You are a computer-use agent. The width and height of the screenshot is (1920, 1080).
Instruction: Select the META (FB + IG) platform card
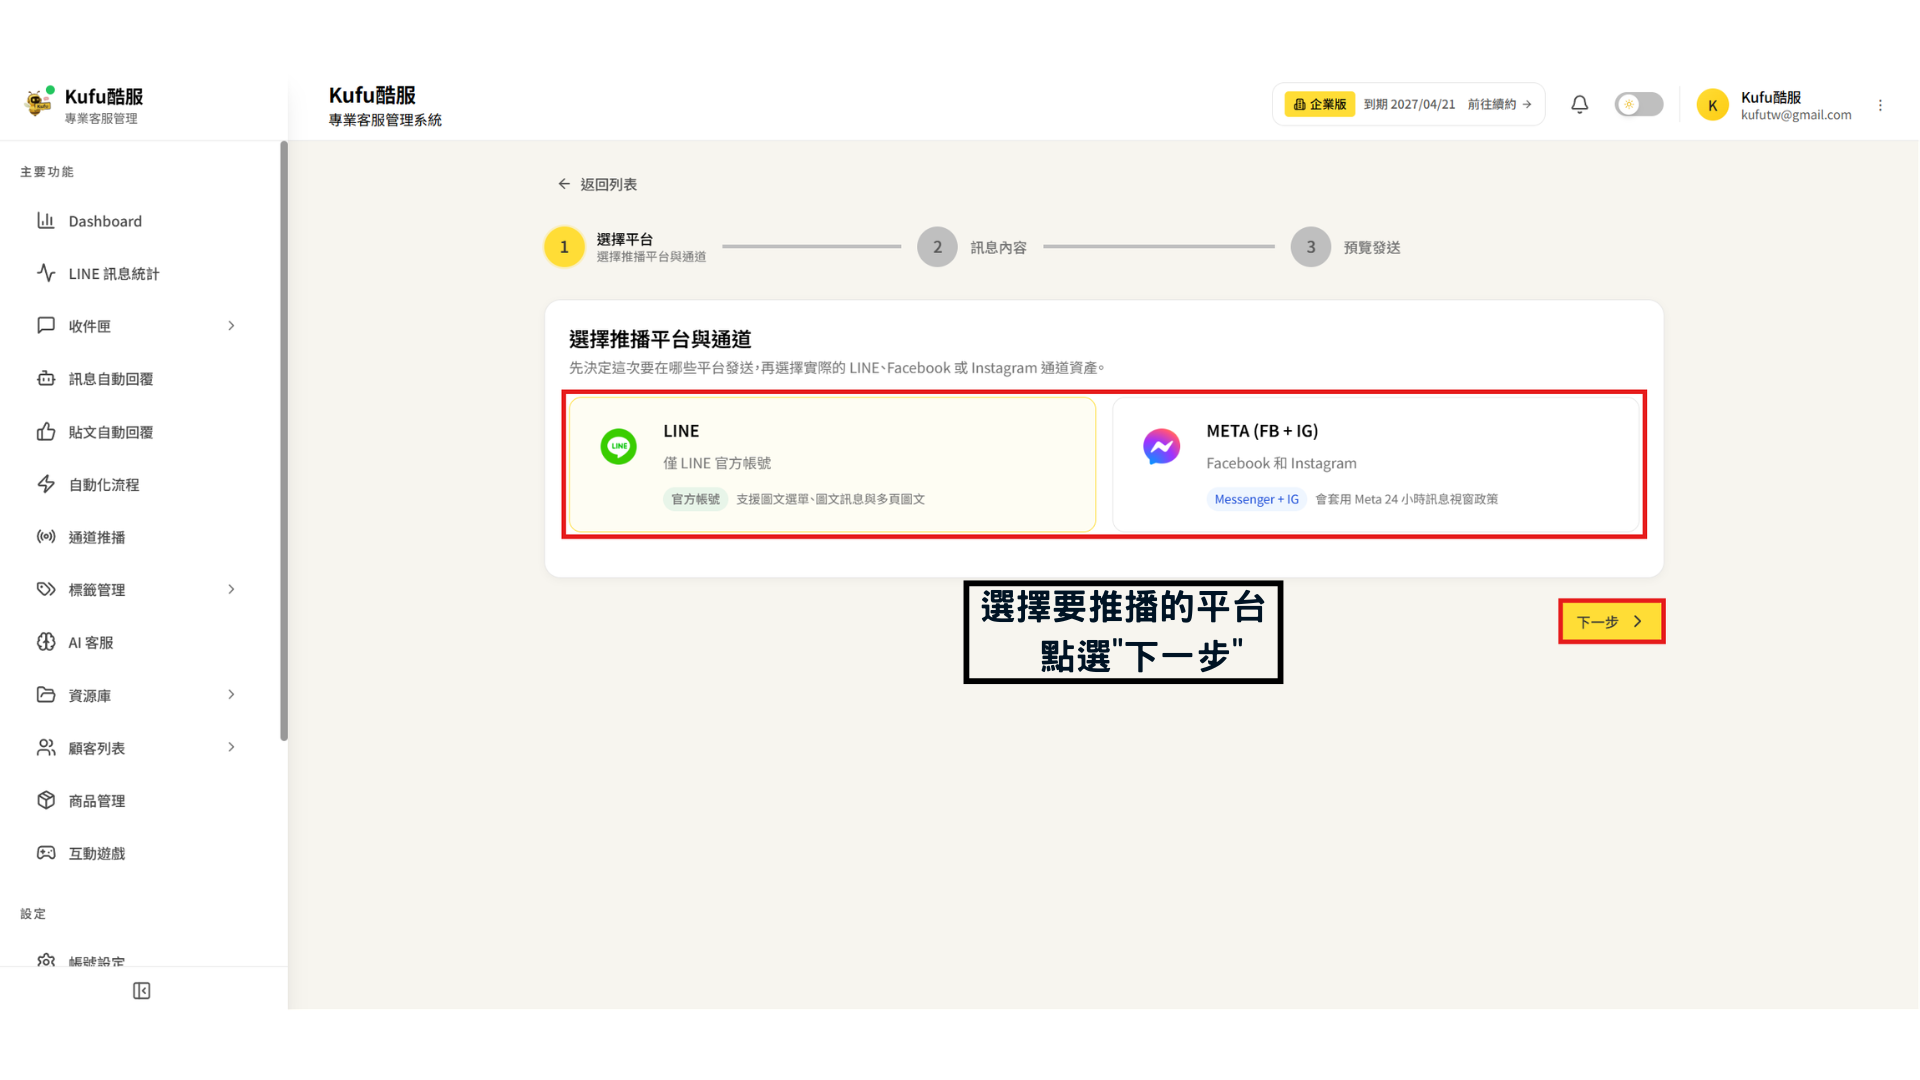pos(1376,465)
